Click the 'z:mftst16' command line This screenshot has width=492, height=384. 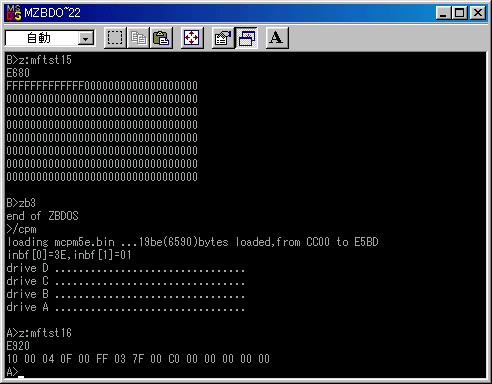click(39, 333)
